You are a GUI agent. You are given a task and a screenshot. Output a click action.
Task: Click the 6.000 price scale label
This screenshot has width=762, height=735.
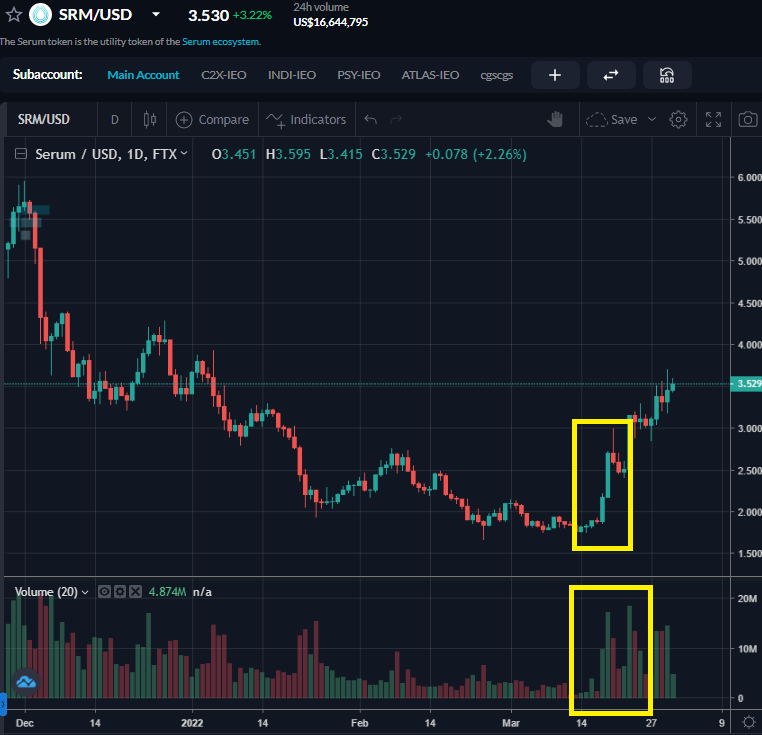point(749,177)
